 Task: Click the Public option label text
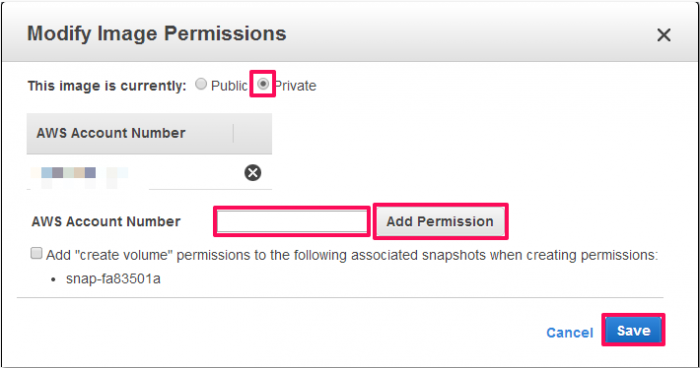pyautogui.click(x=229, y=85)
